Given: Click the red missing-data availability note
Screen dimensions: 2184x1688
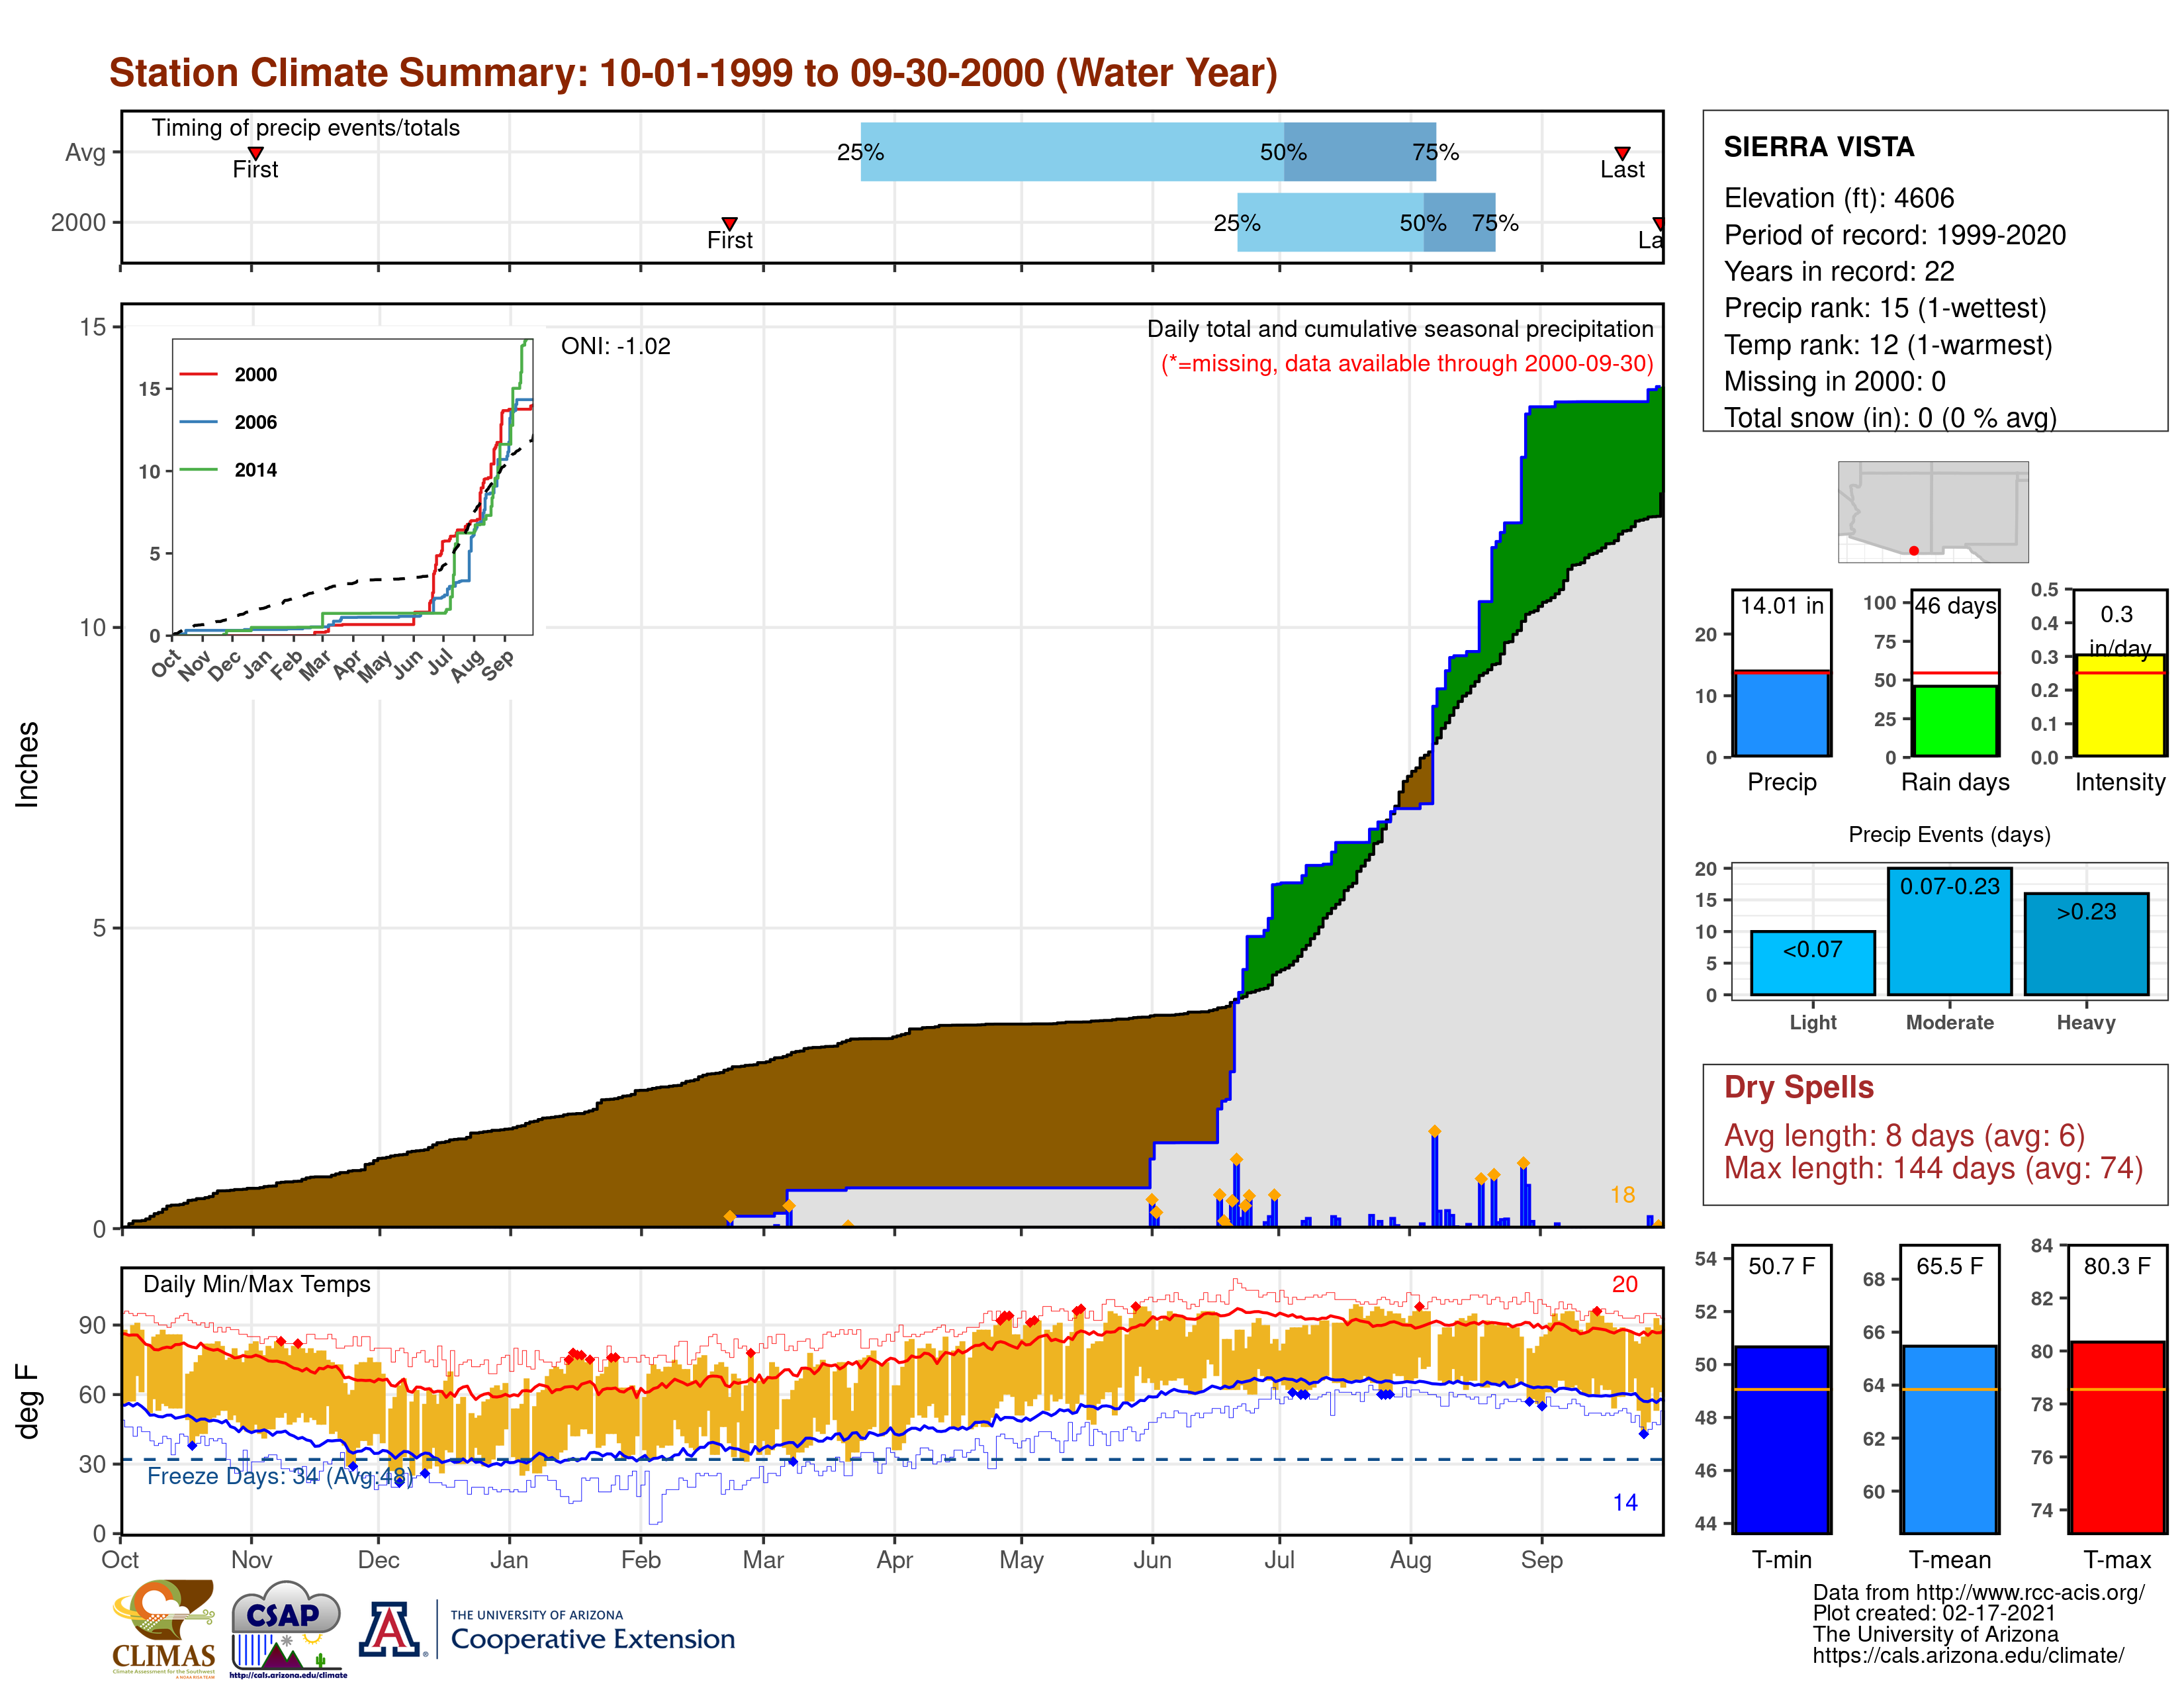Looking at the screenshot, I should click(x=1407, y=363).
